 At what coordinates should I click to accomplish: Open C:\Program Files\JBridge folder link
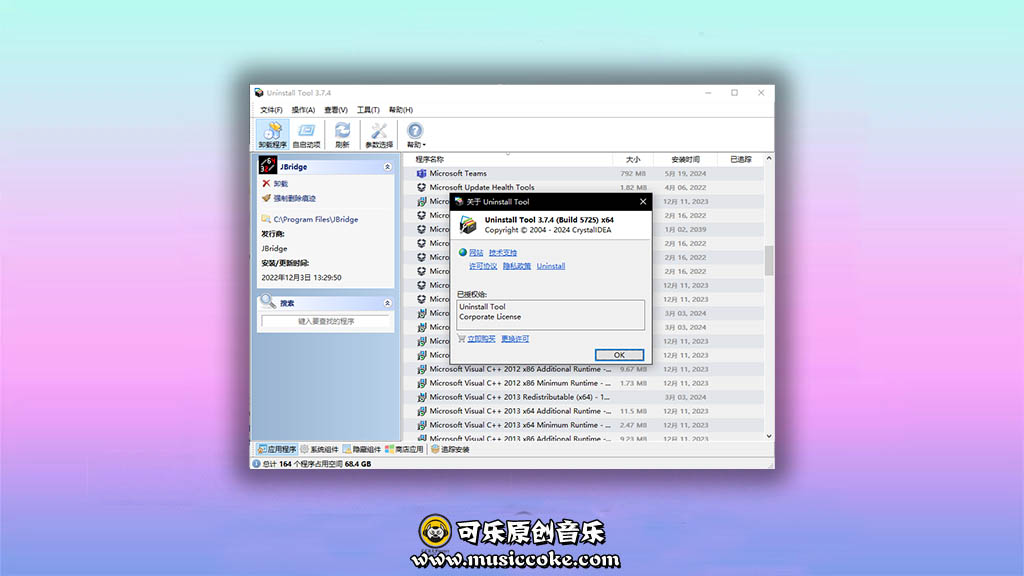pyautogui.click(x=315, y=219)
